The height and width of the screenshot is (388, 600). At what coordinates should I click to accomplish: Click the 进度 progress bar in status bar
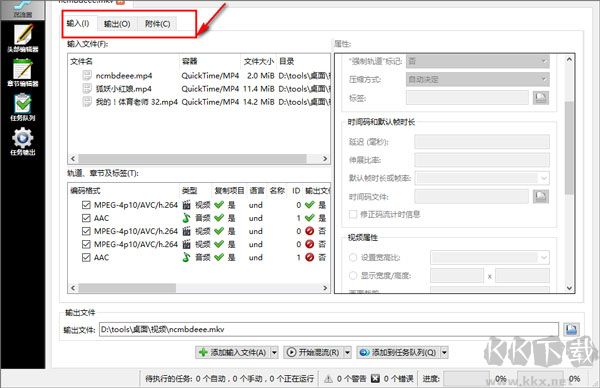466,379
